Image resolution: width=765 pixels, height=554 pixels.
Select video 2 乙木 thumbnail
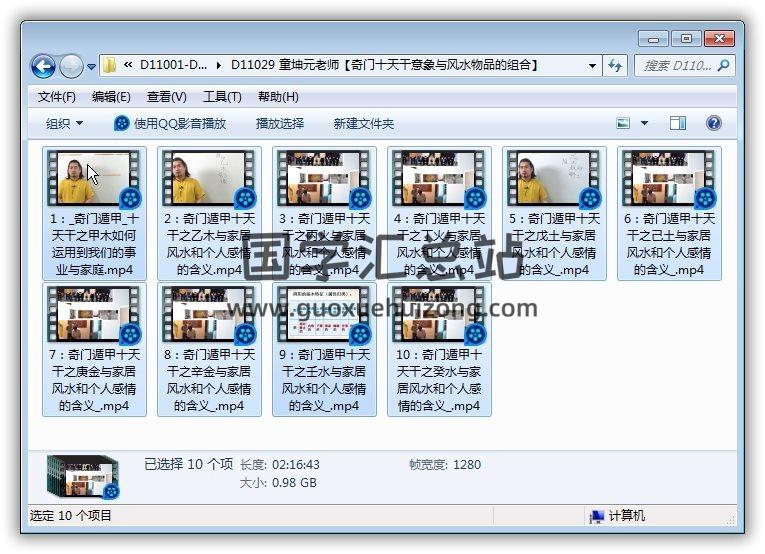pos(209,178)
